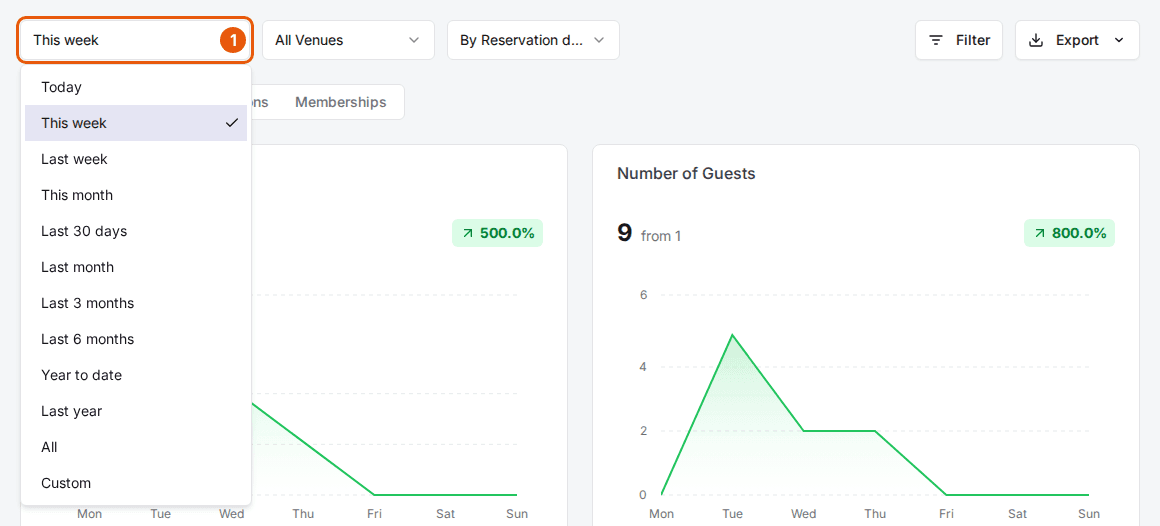
Task: Click Sun label on Guests chart
Action: [1089, 513]
